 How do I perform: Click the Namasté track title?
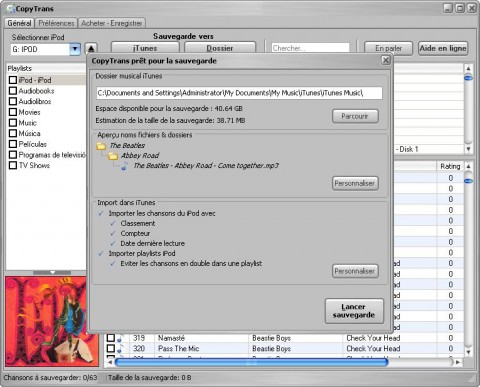pyautogui.click(x=171, y=338)
